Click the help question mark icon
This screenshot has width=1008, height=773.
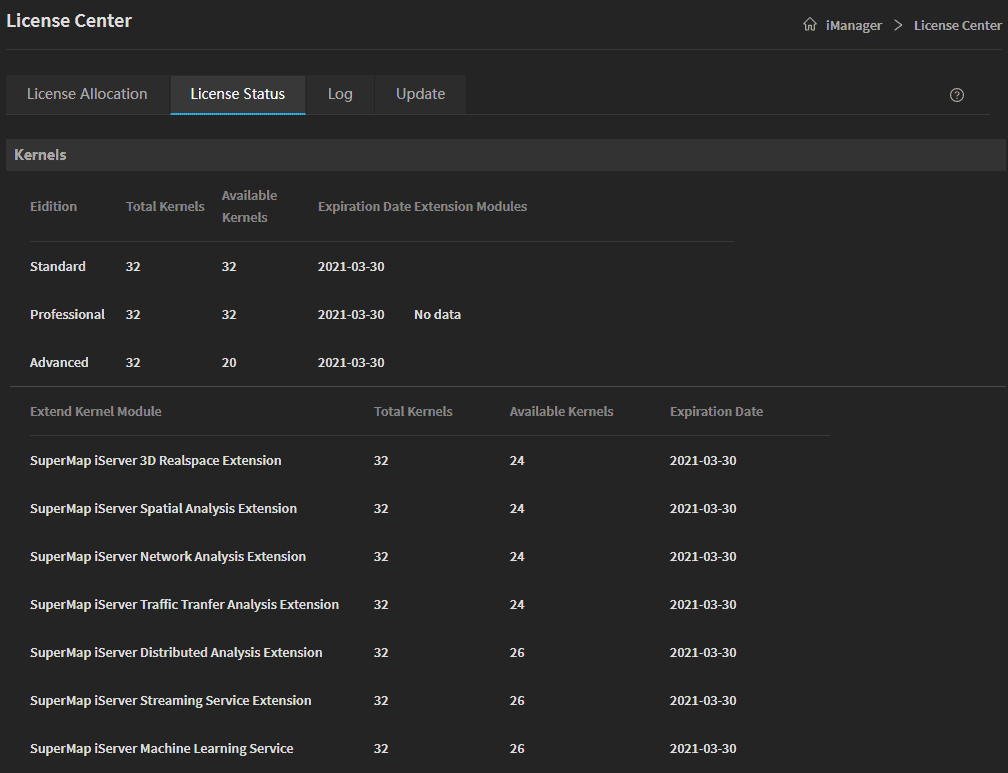coord(957,95)
